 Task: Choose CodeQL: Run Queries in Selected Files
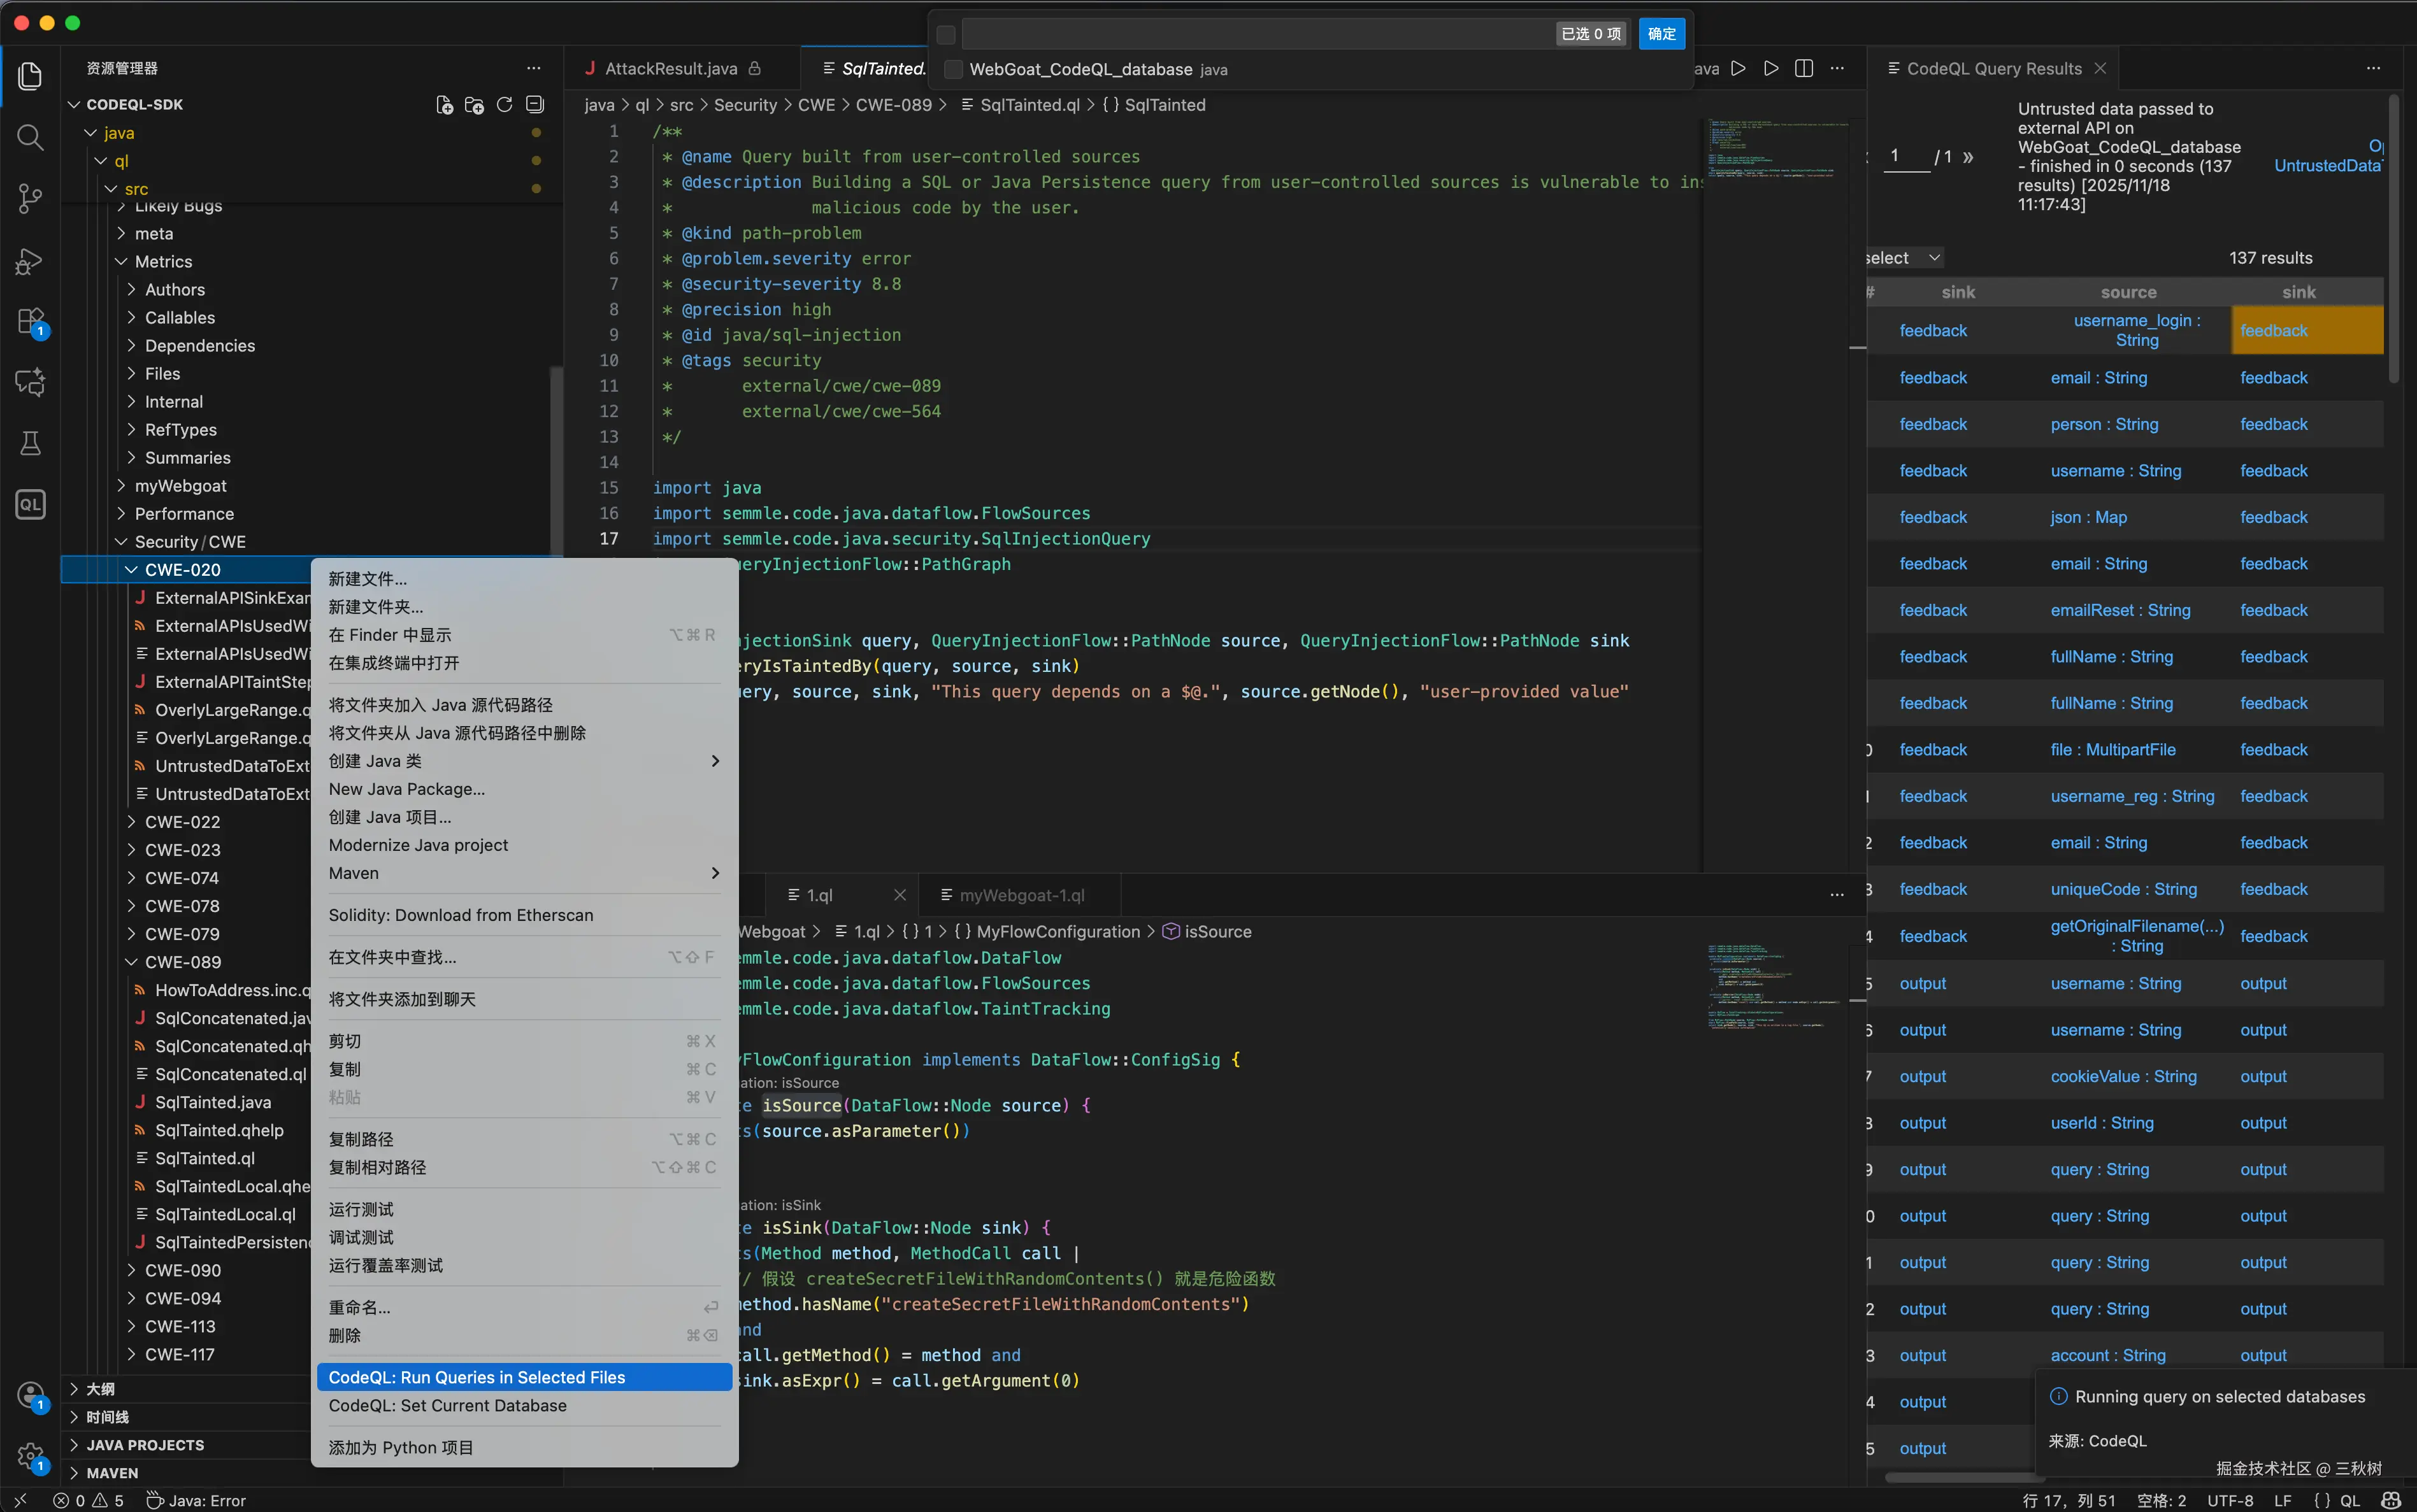(x=477, y=1377)
